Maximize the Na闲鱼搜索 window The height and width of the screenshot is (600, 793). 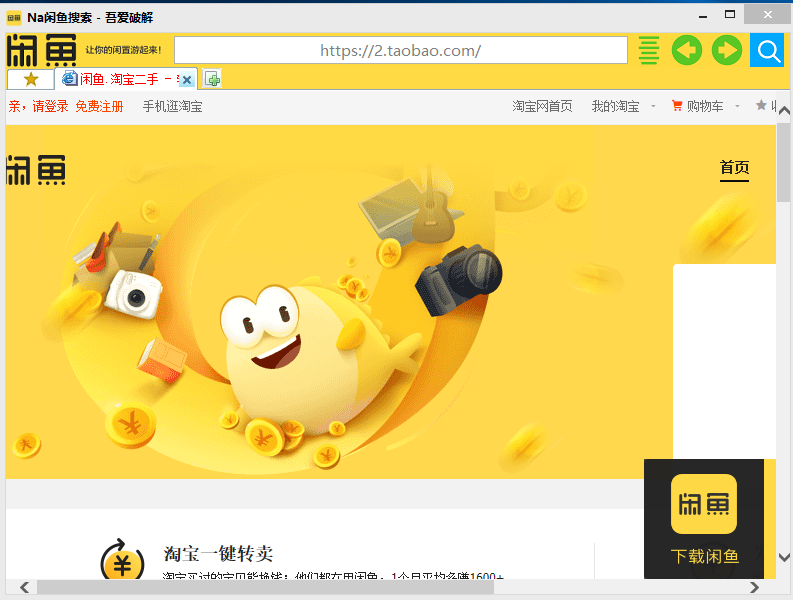pyautogui.click(x=730, y=14)
